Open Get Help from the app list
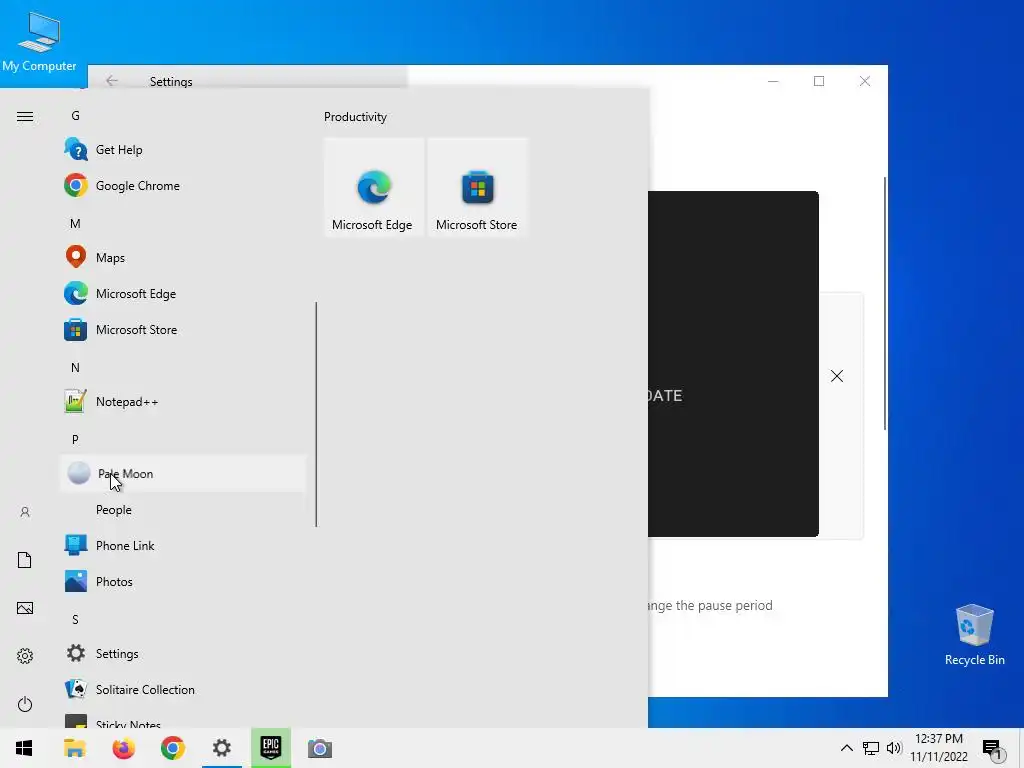The image size is (1024, 768). (x=183, y=150)
